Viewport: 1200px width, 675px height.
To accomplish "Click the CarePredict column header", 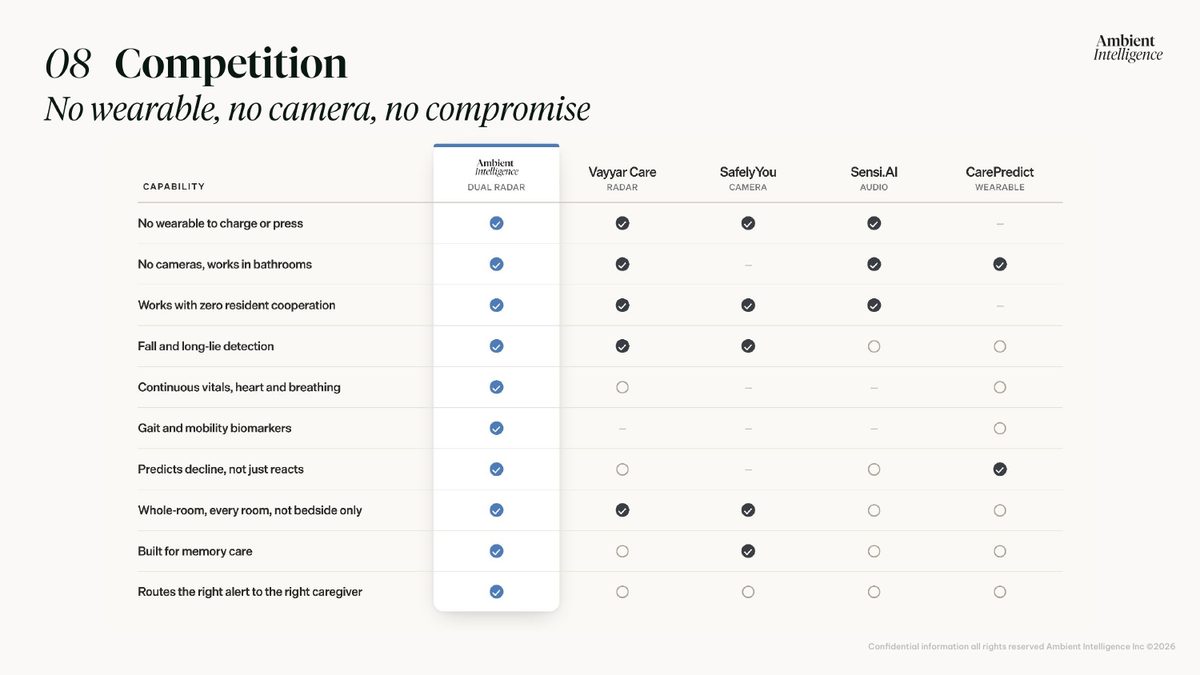I will [x=1000, y=178].
